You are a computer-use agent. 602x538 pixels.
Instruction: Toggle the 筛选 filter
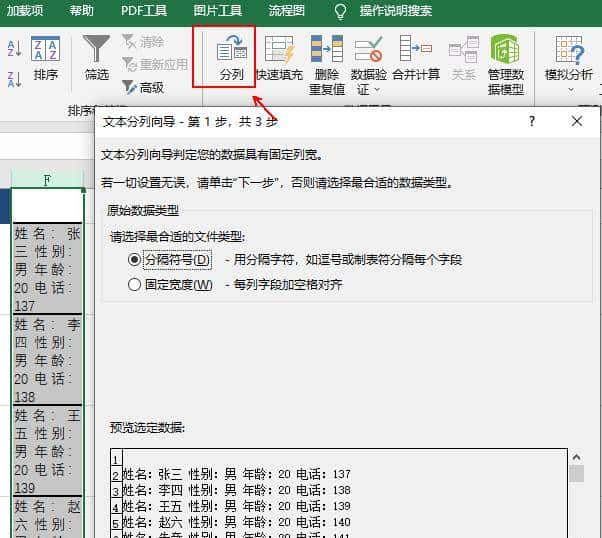pyautogui.click(x=96, y=58)
